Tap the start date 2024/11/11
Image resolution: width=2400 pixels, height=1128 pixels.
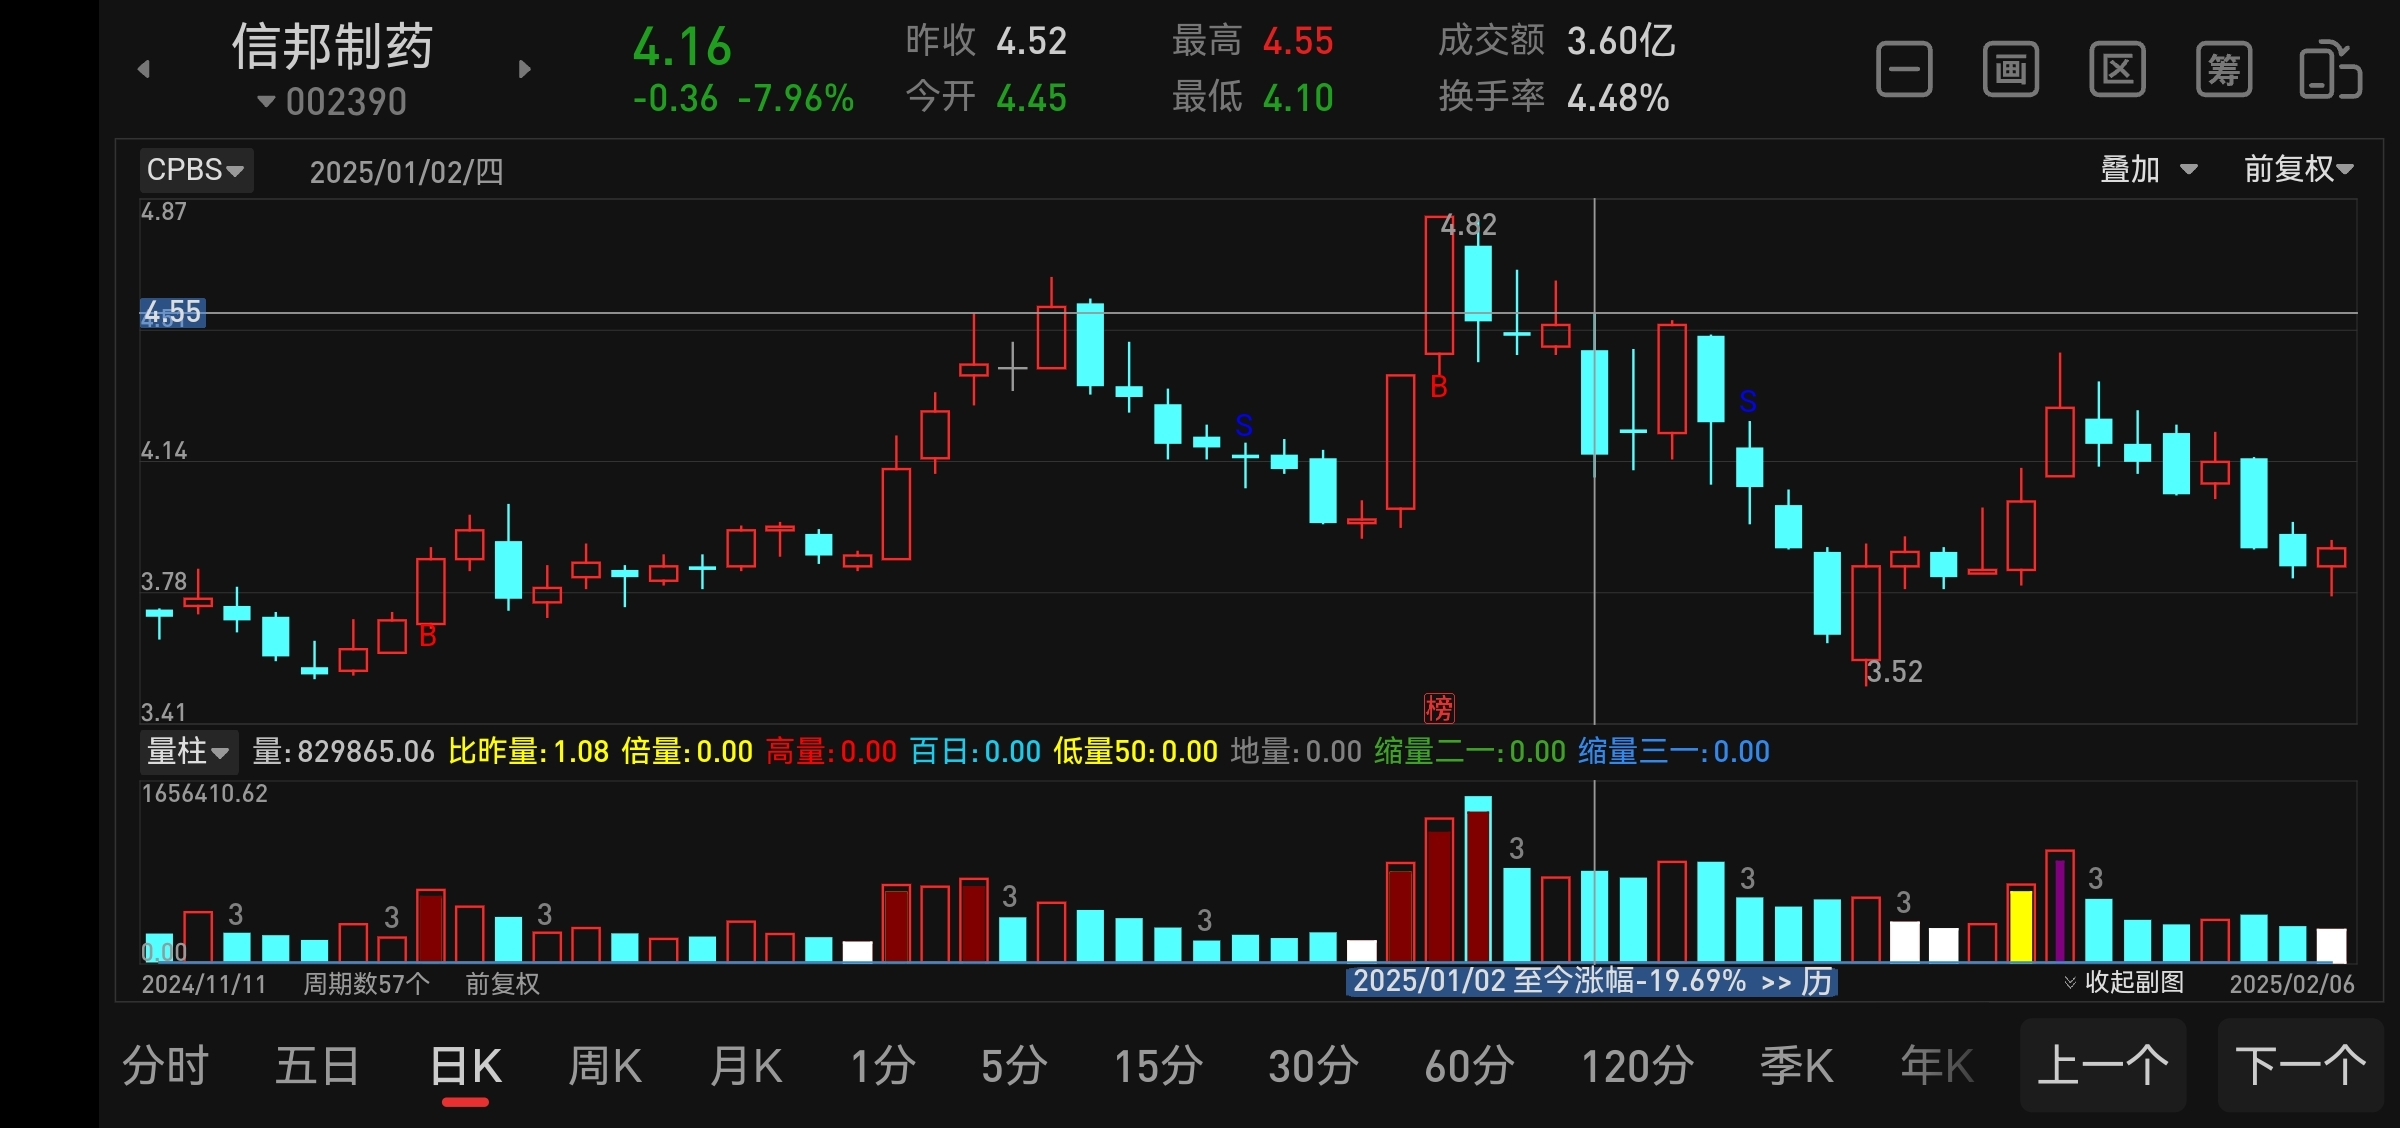[x=204, y=984]
